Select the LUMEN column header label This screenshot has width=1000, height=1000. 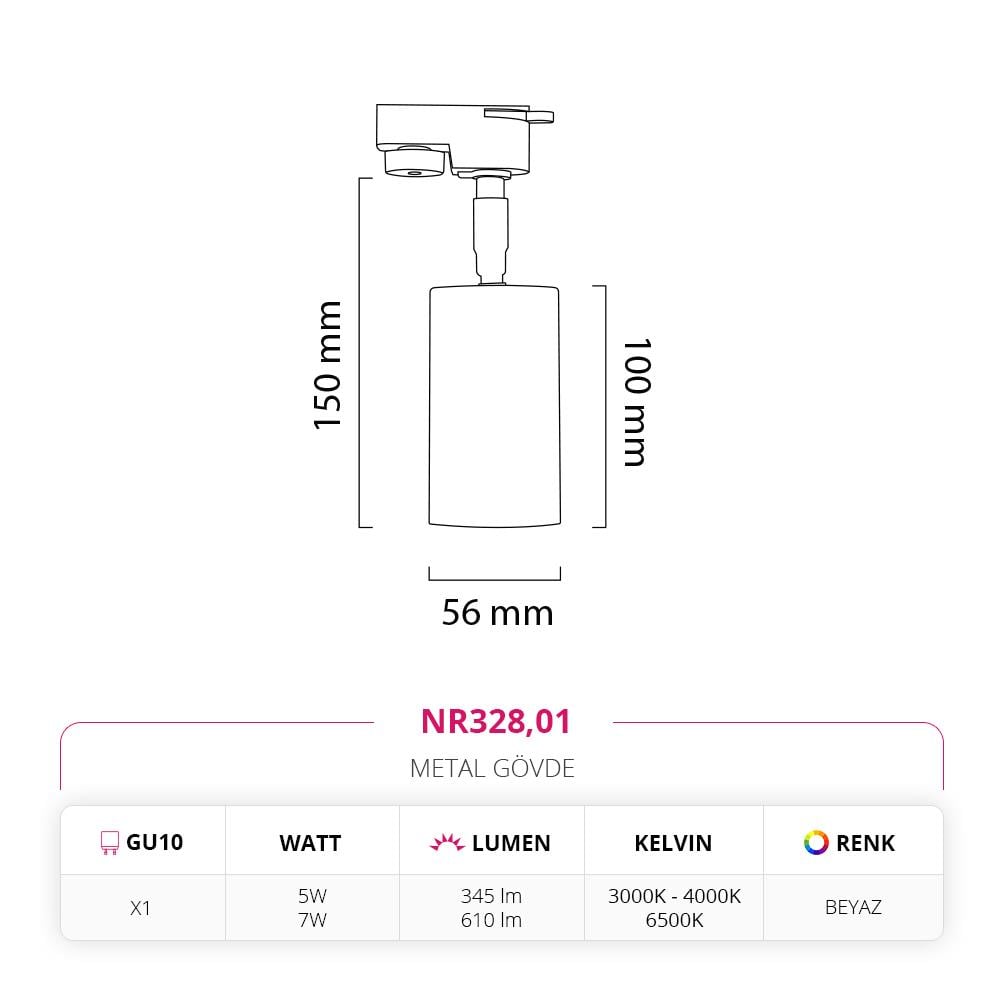pos(511,843)
